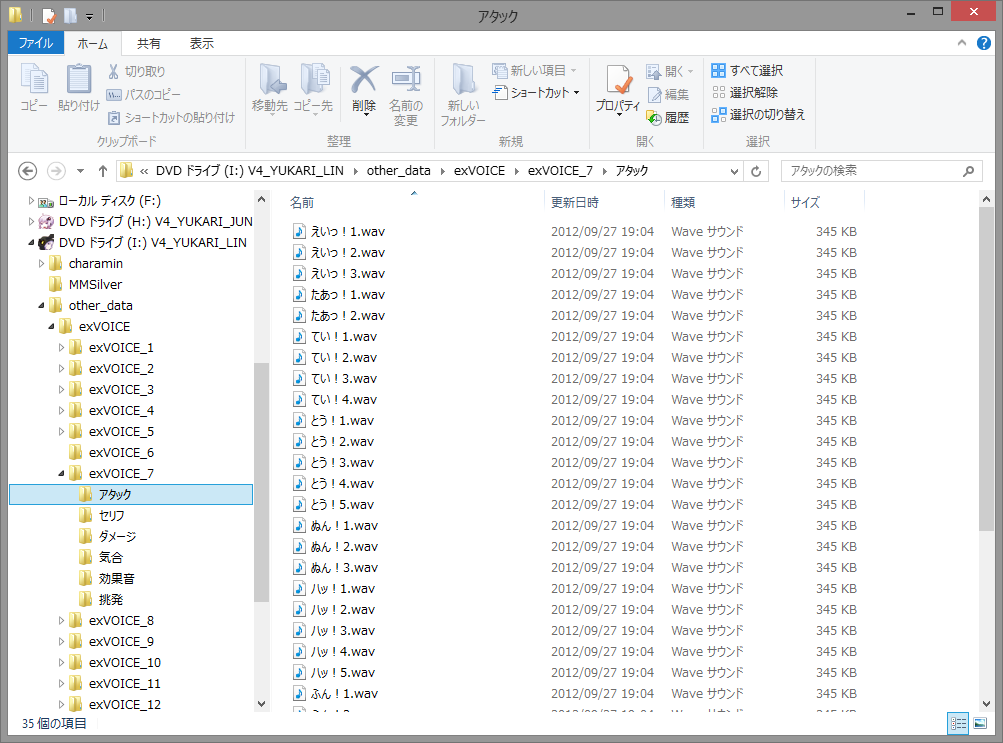Image resolution: width=1003 pixels, height=743 pixels.
Task: Switch to details view in status bar
Action: [x=958, y=722]
